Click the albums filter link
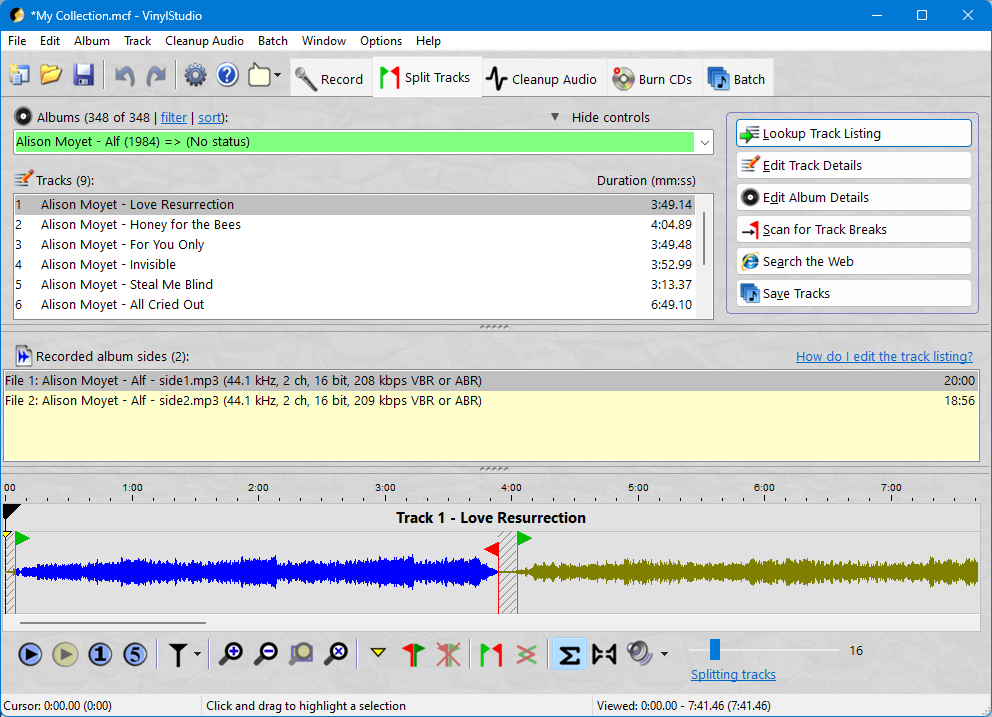Image resolution: width=992 pixels, height=717 pixels. [x=174, y=117]
